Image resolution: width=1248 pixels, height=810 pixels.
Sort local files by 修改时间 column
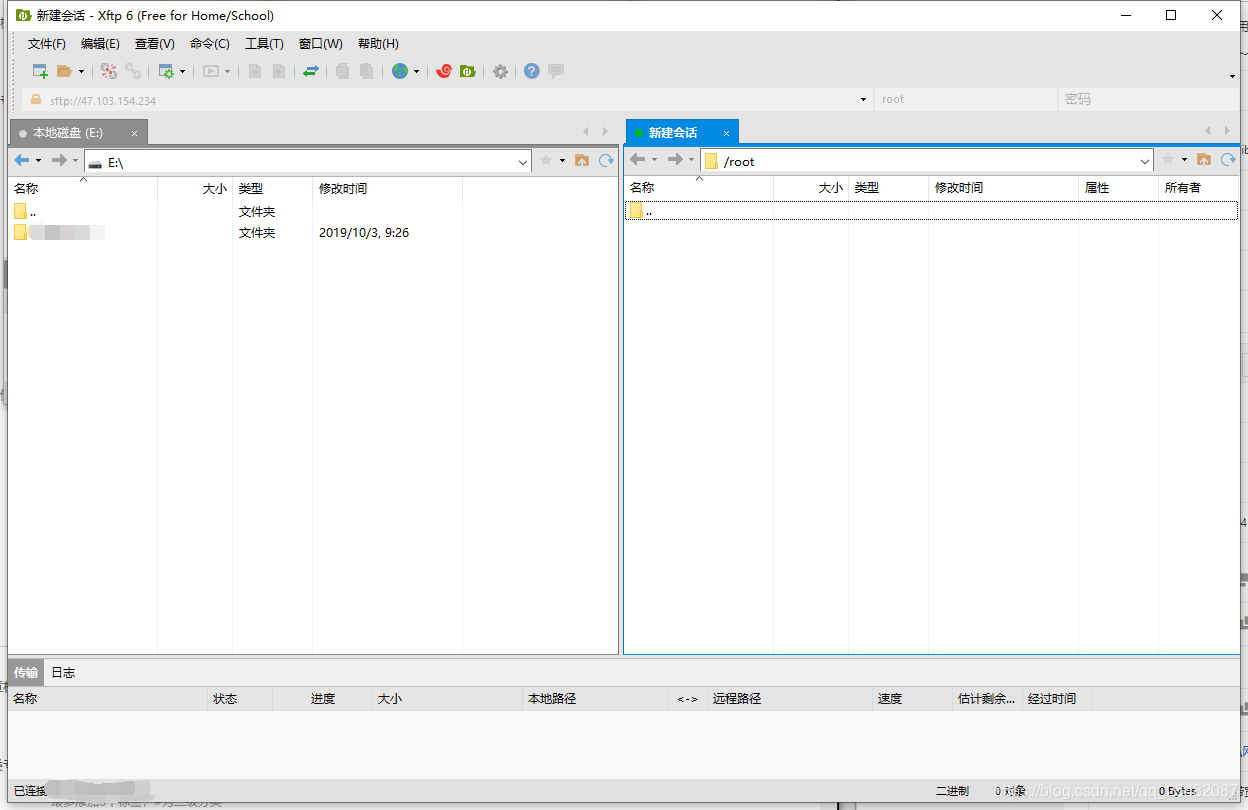[387, 188]
